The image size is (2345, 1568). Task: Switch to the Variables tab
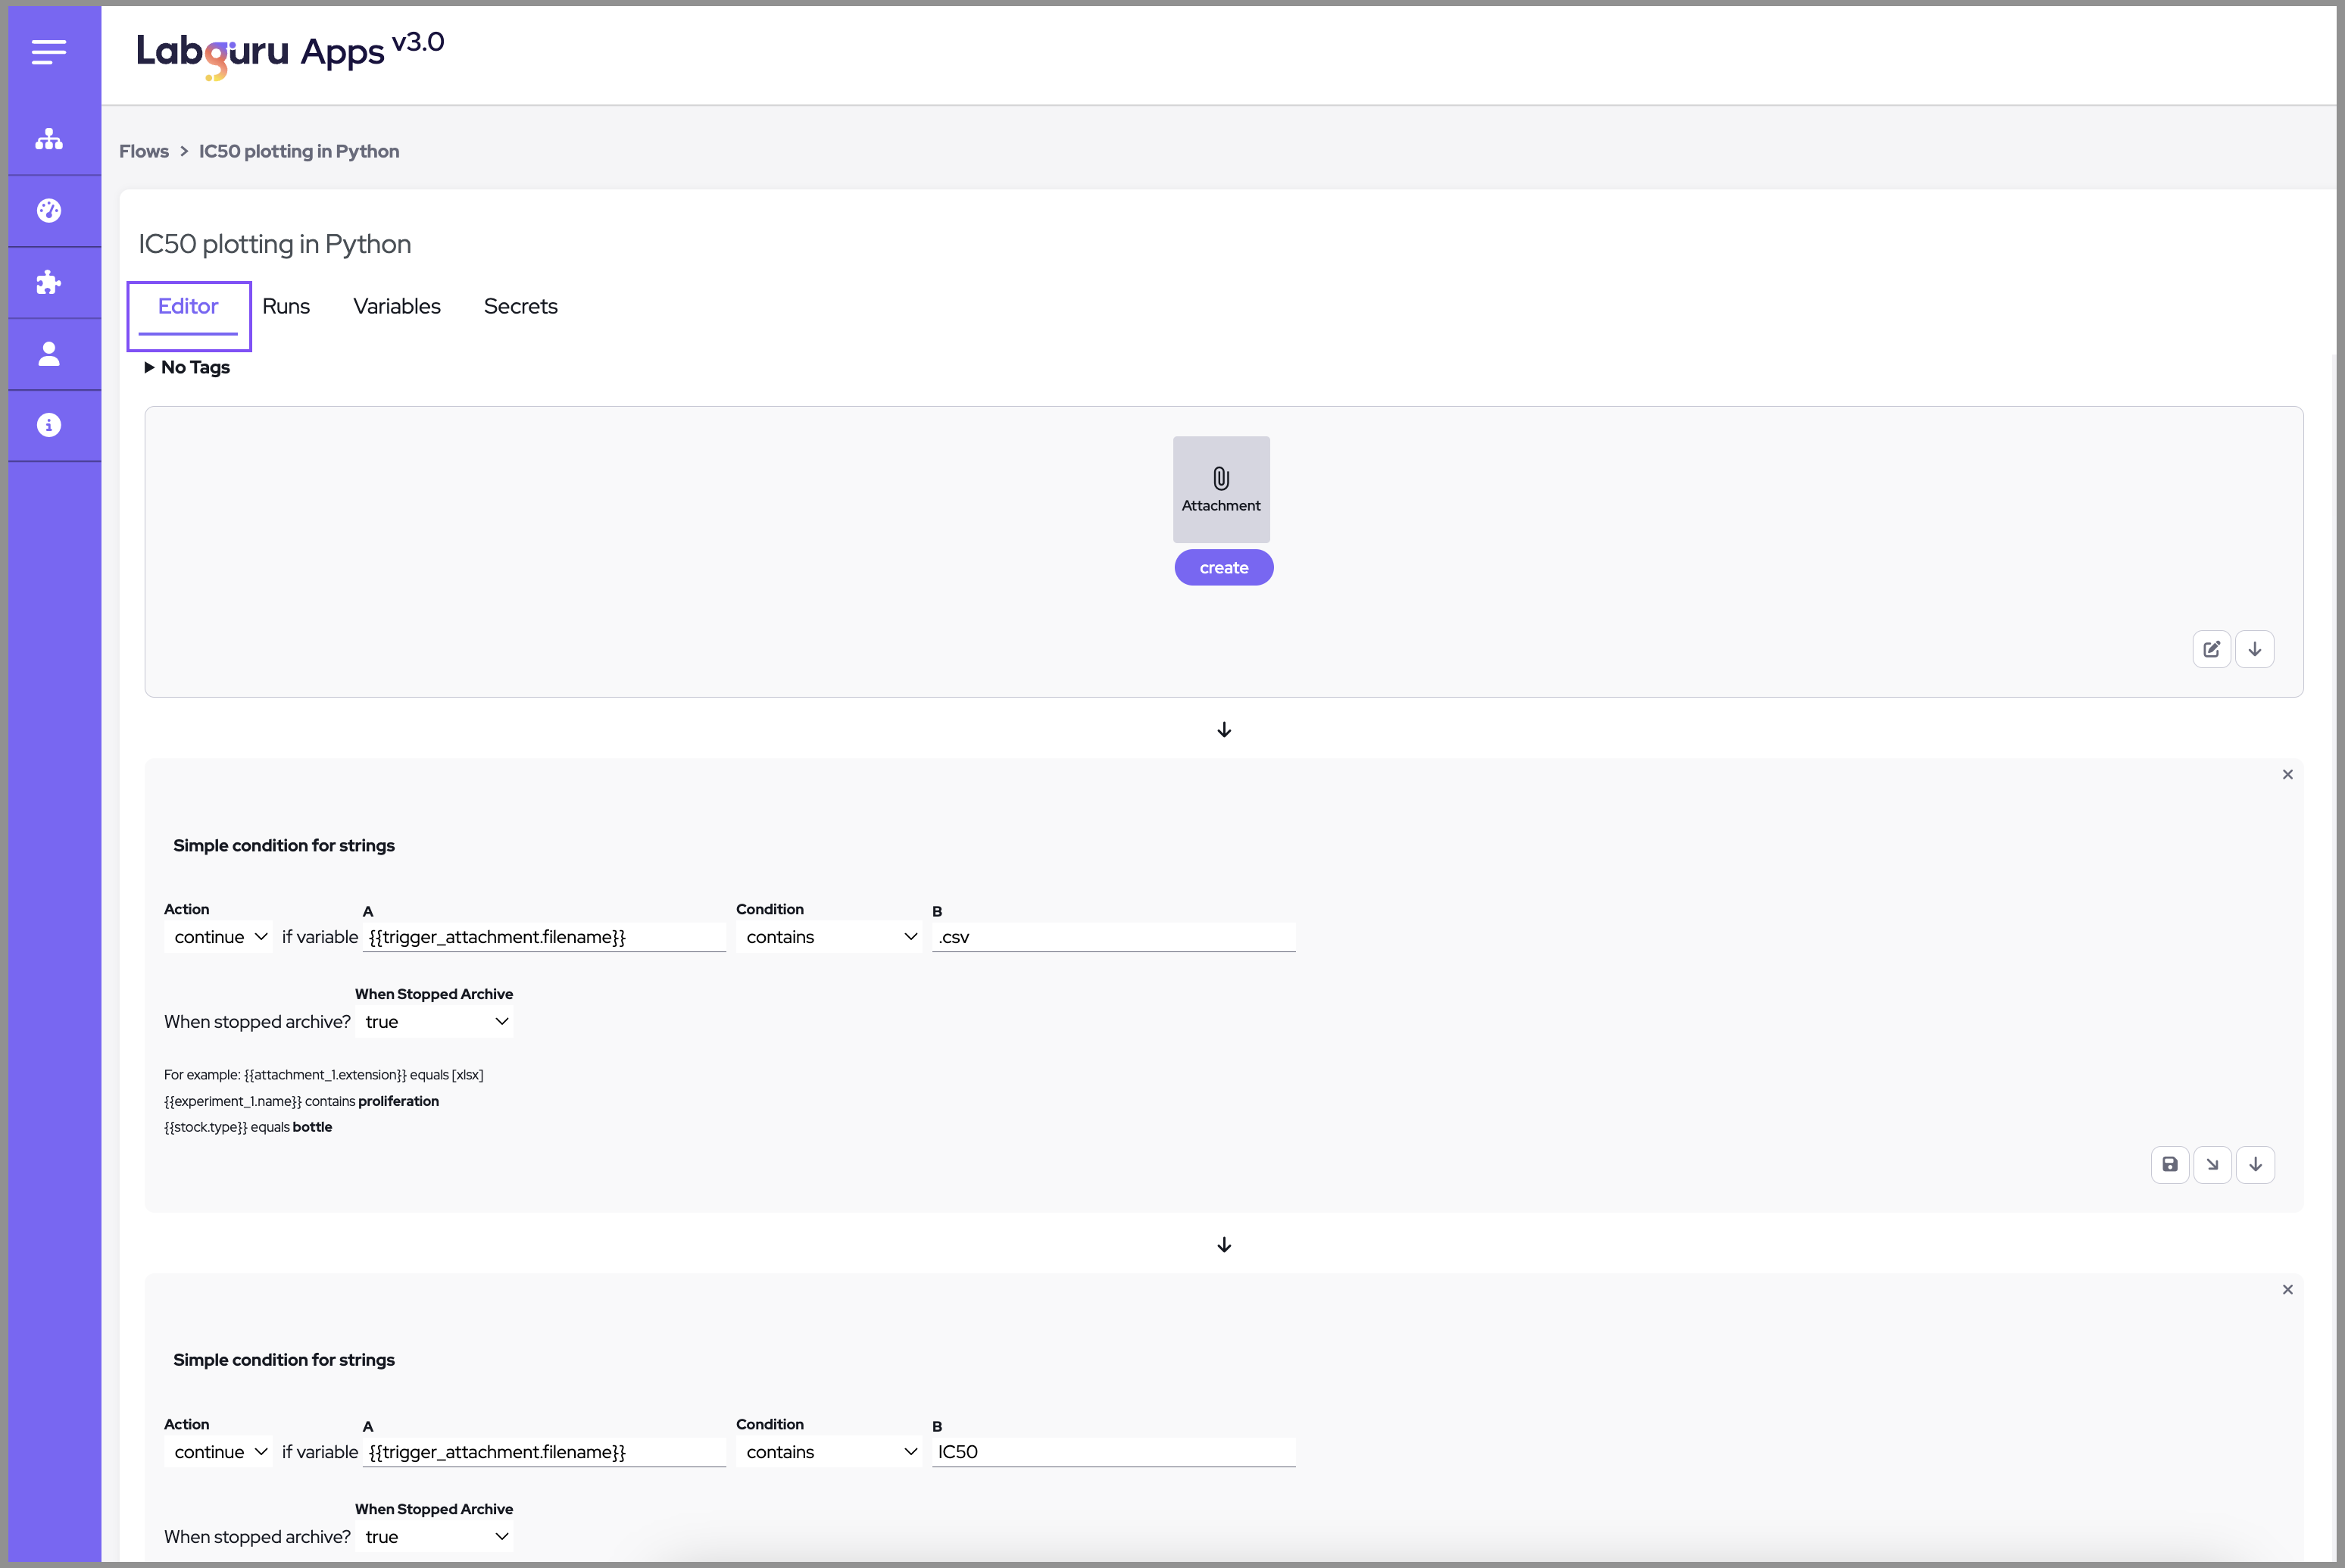(x=396, y=306)
